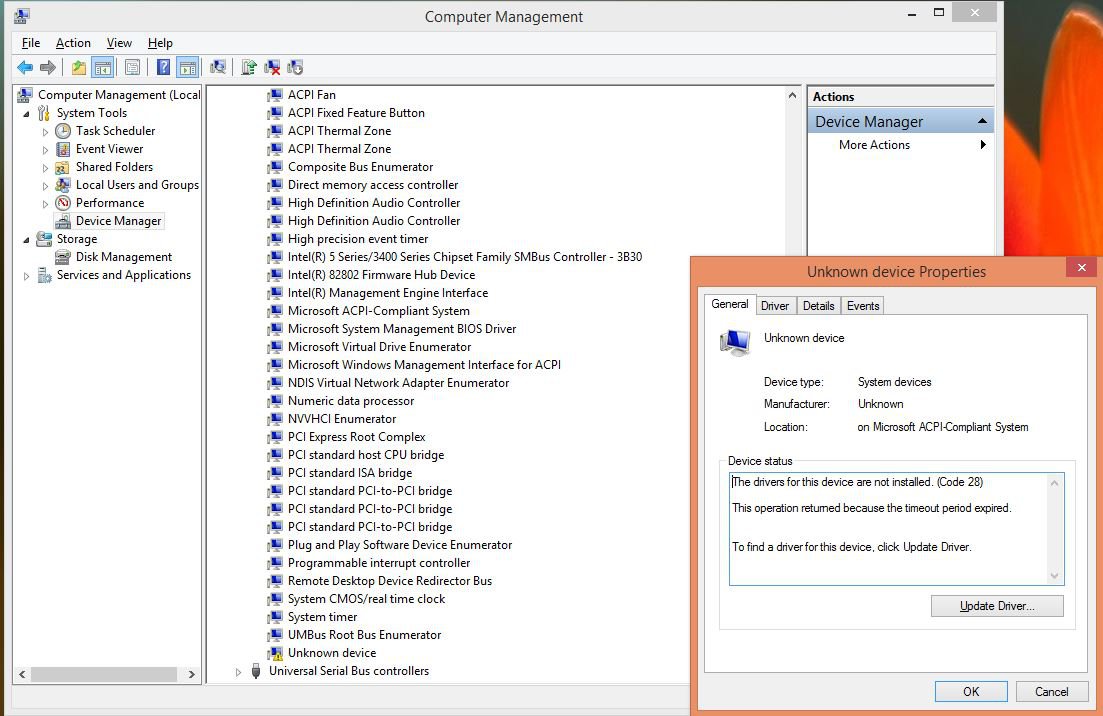Click the Up one level folder icon
Image resolution: width=1103 pixels, height=716 pixels.
(79, 68)
